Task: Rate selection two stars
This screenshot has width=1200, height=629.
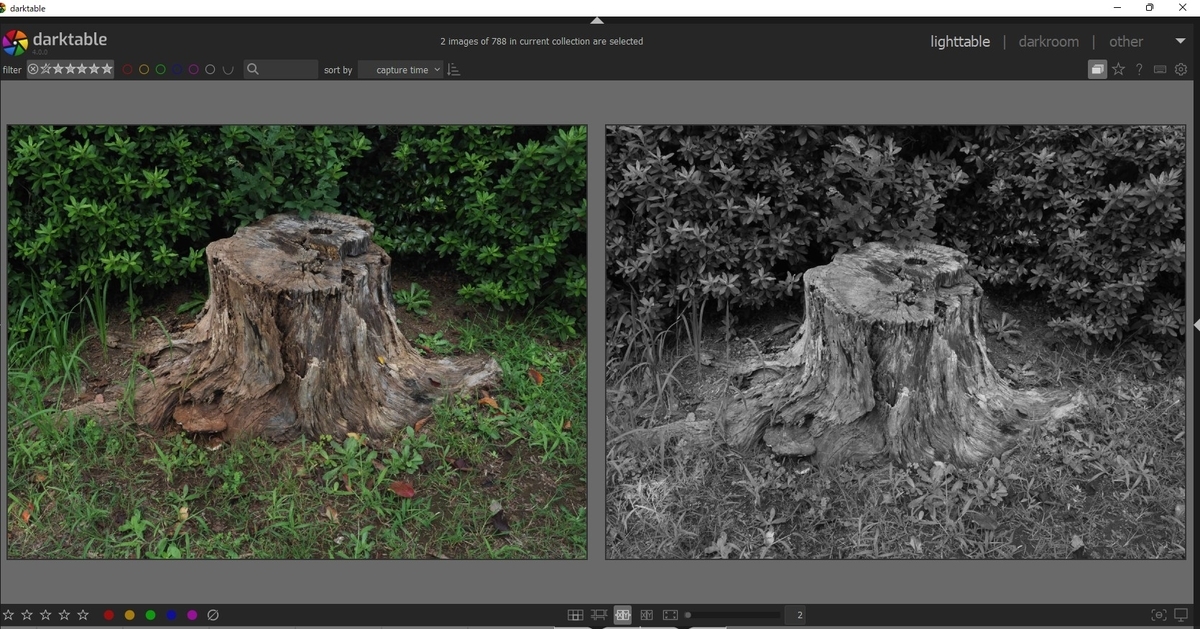Action: click(27, 615)
